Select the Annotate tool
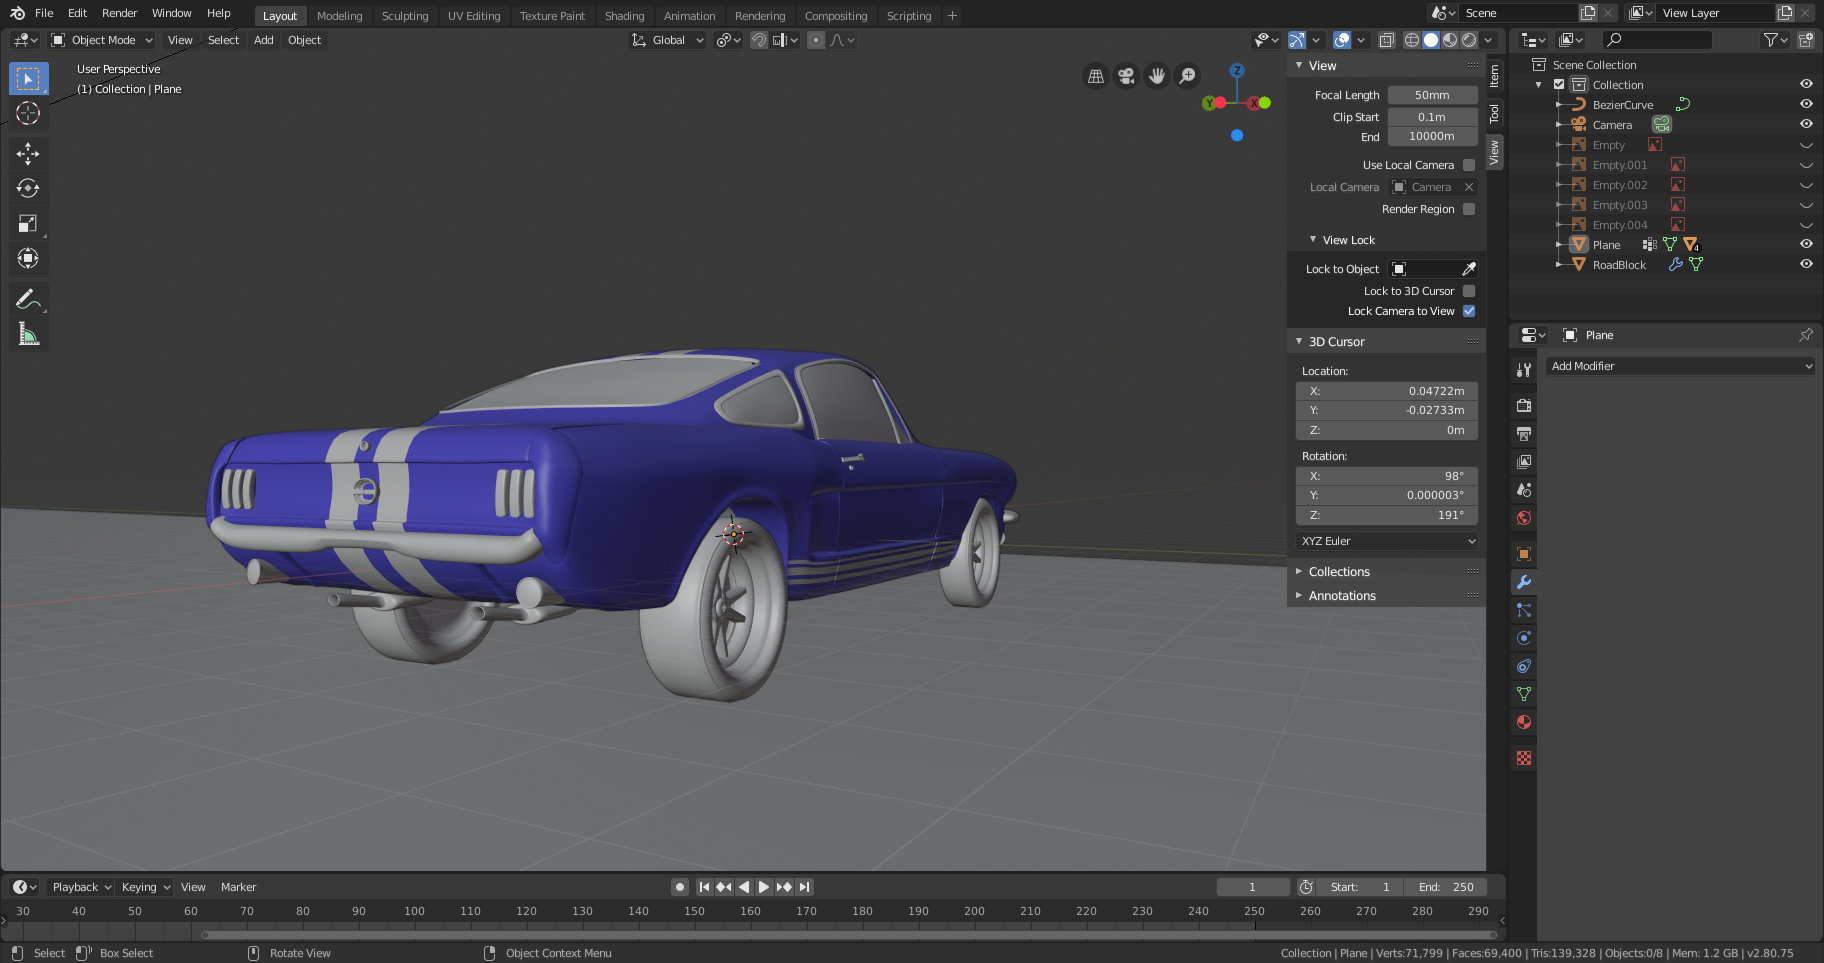1824x963 pixels. (28, 298)
